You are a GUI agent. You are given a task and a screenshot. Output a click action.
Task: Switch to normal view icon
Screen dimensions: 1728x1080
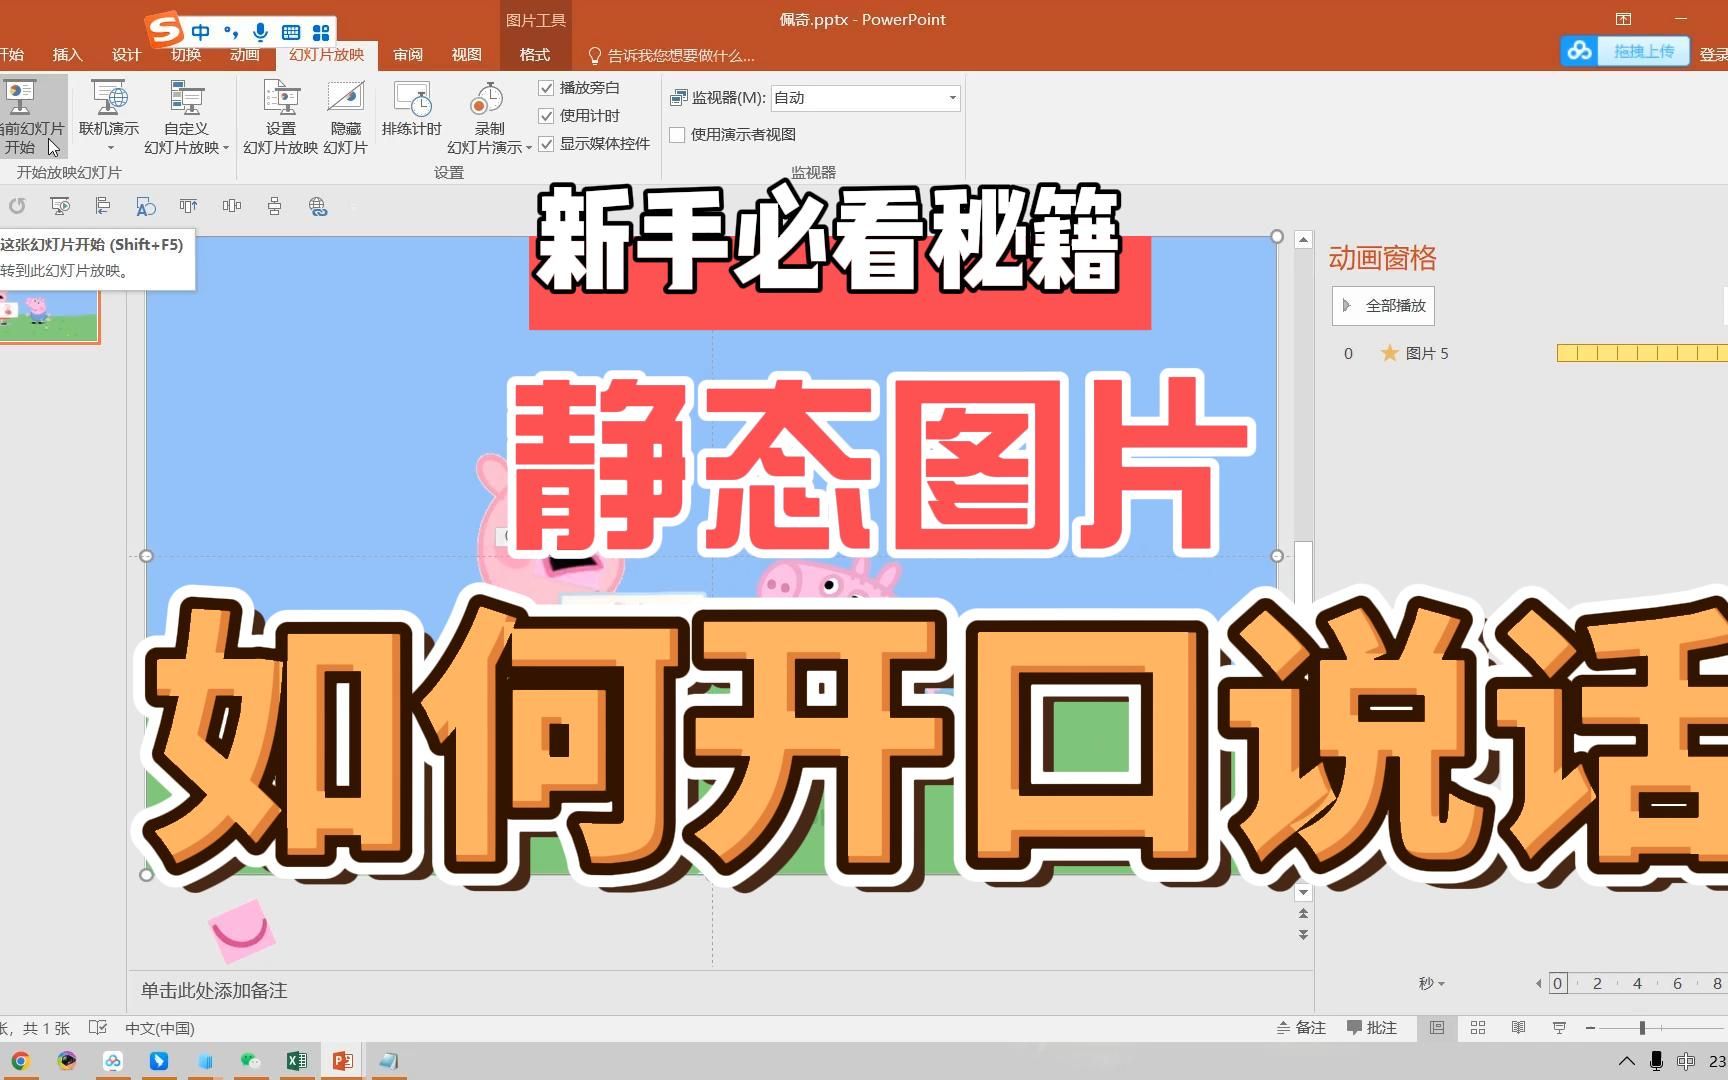click(x=1437, y=1028)
